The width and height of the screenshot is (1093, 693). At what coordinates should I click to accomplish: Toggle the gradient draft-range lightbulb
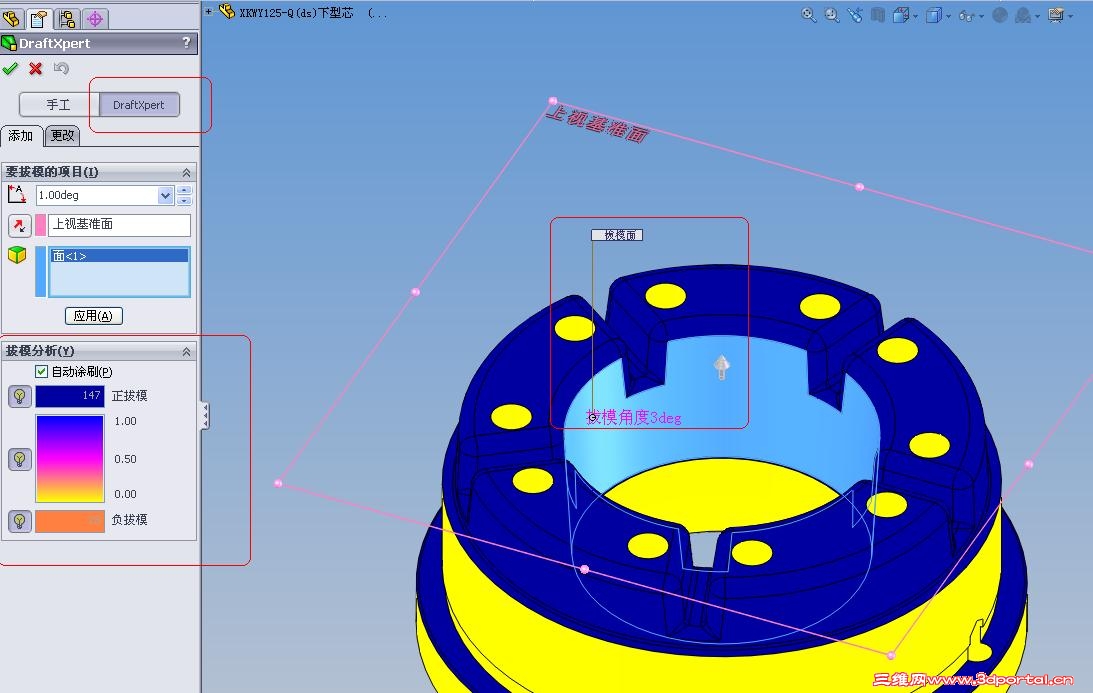[20, 459]
